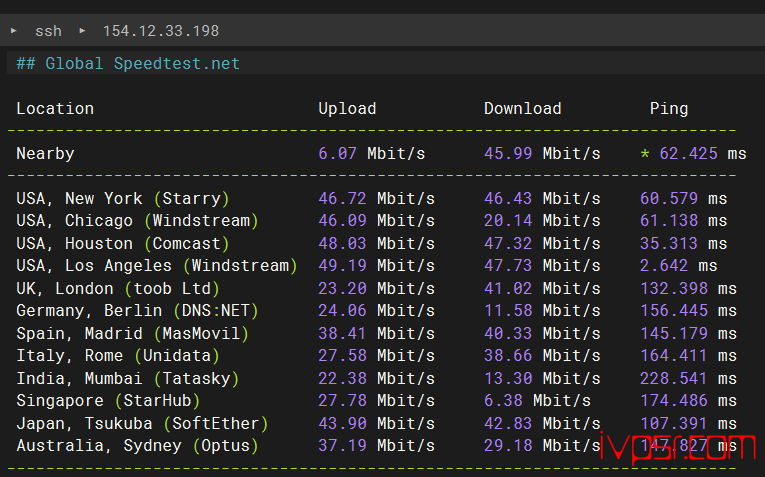Select USA, Houston (Comcast) row
This screenshot has height=477, width=765.
[x=122, y=243]
